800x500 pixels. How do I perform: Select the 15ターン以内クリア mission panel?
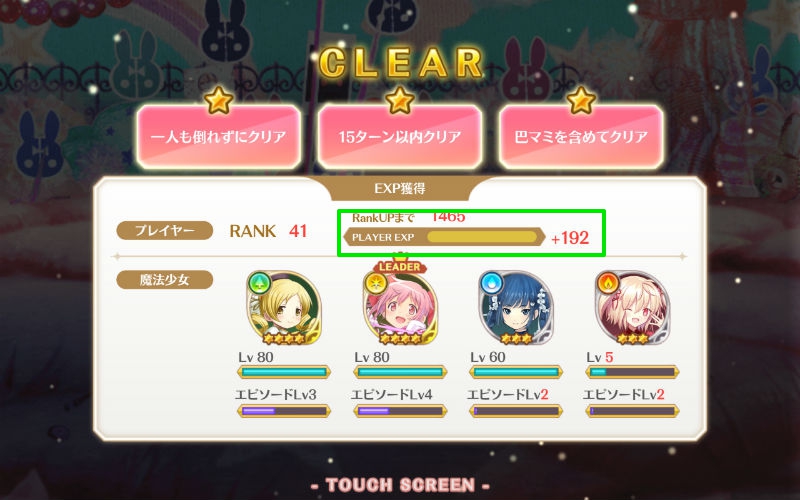(400, 137)
